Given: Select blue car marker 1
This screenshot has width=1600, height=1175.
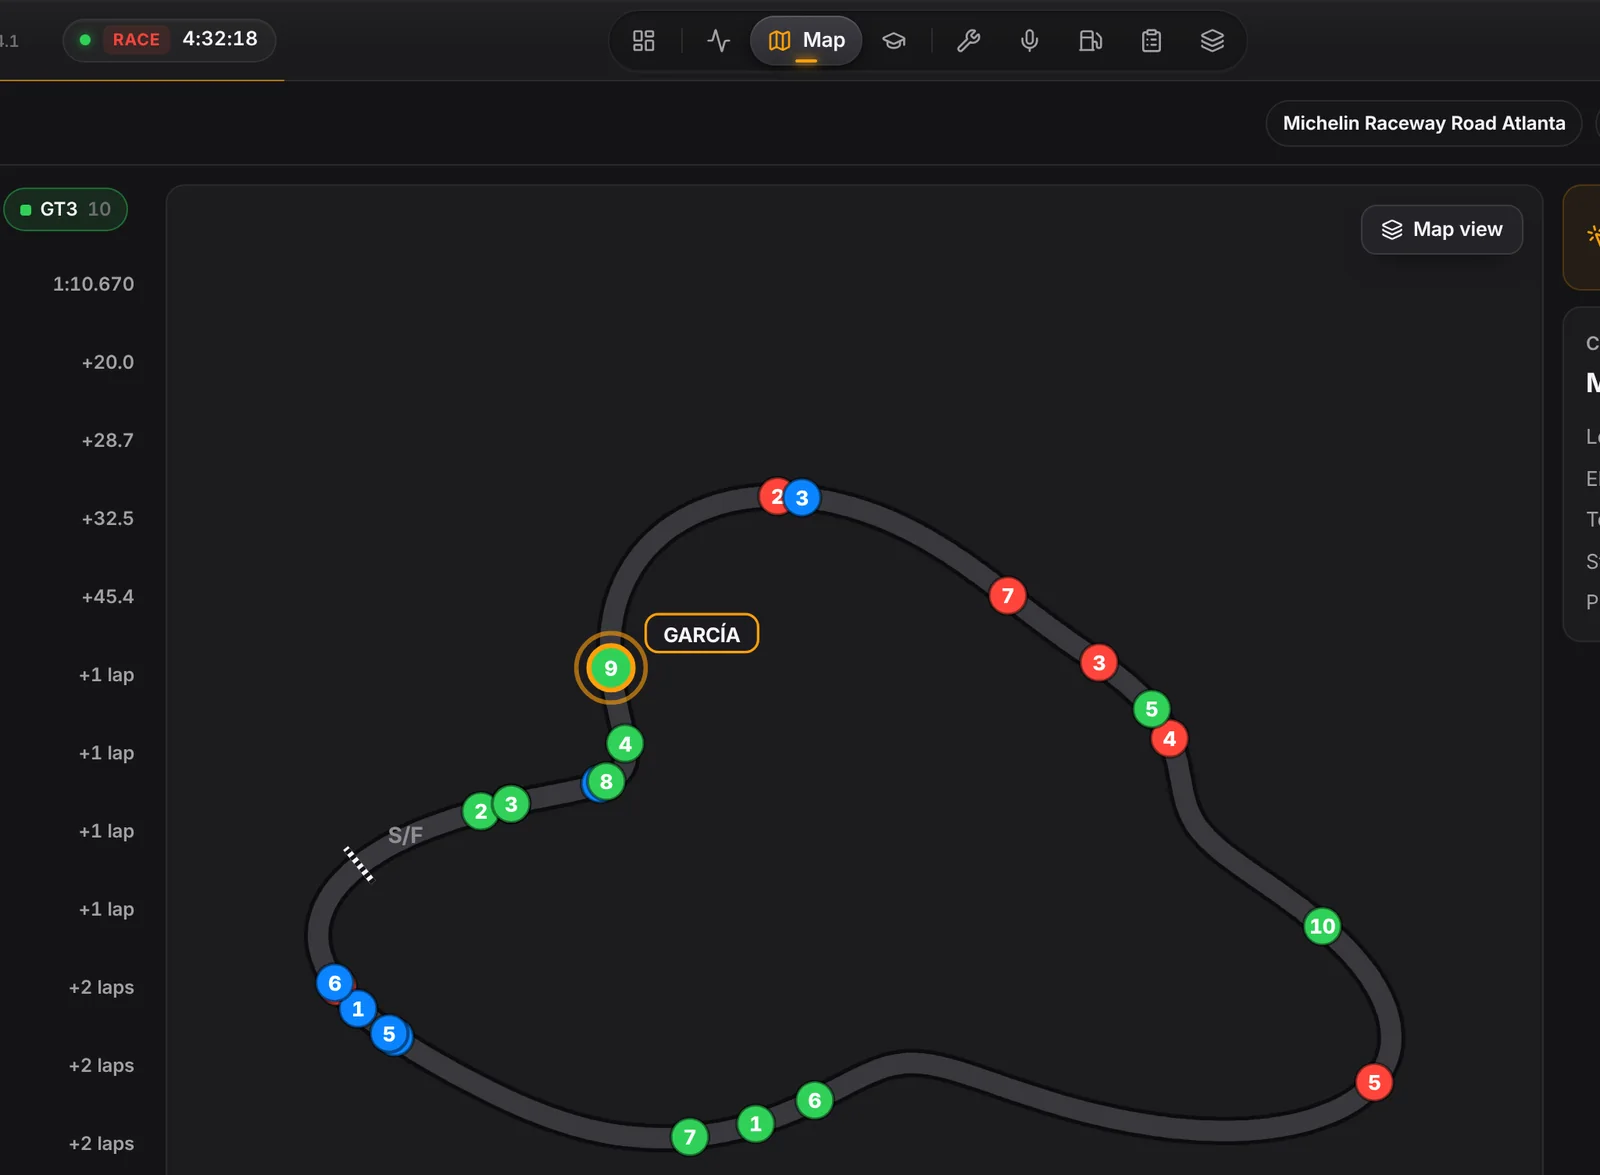Looking at the screenshot, I should [358, 1009].
